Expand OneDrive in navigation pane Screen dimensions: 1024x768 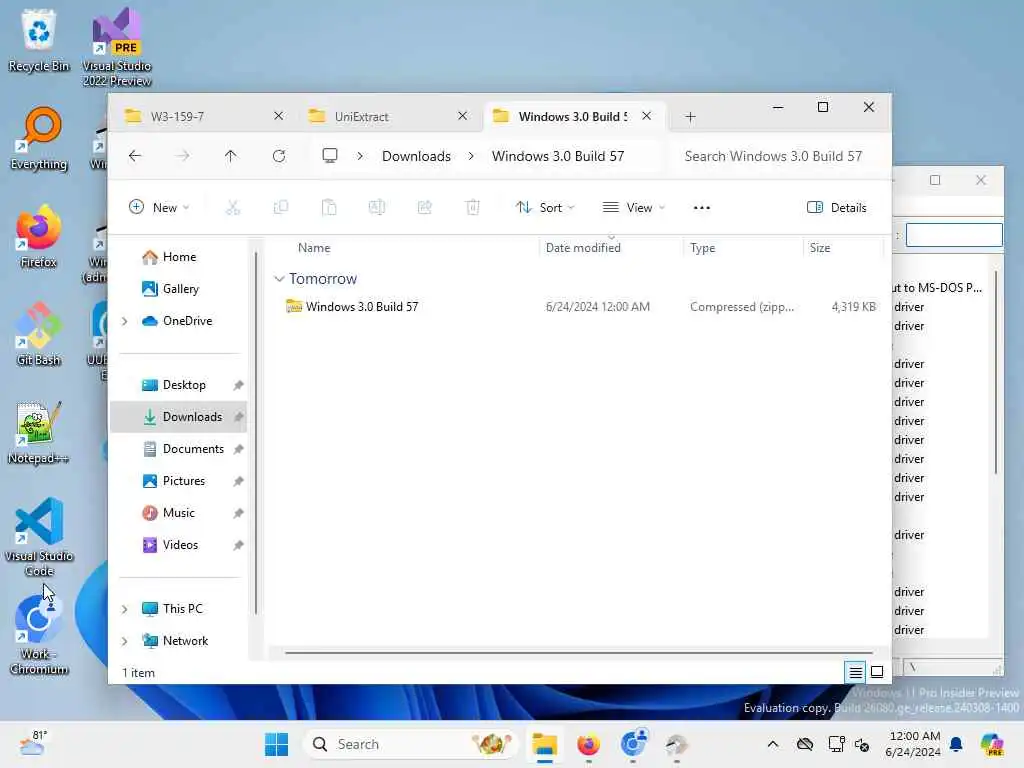pos(125,321)
